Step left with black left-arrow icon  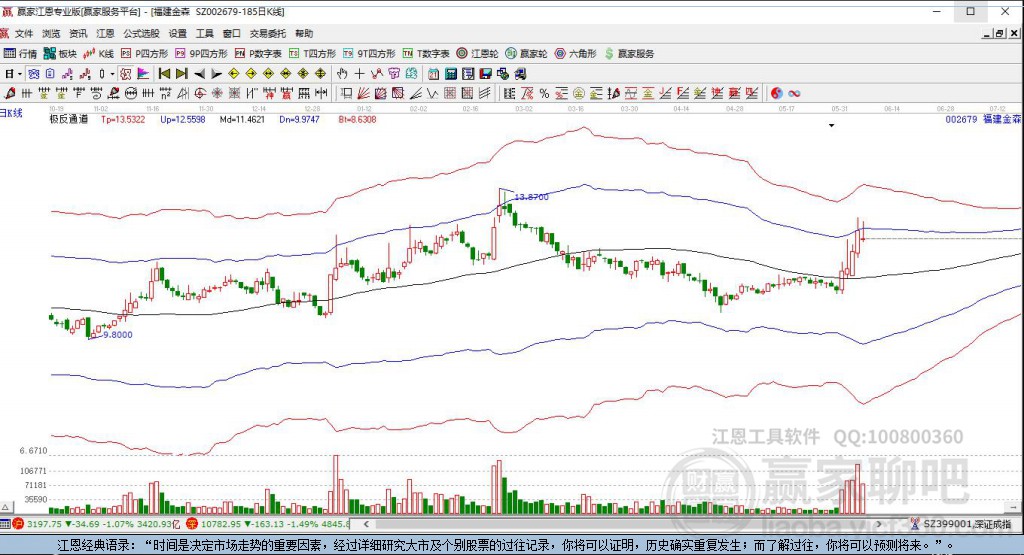(x=200, y=74)
